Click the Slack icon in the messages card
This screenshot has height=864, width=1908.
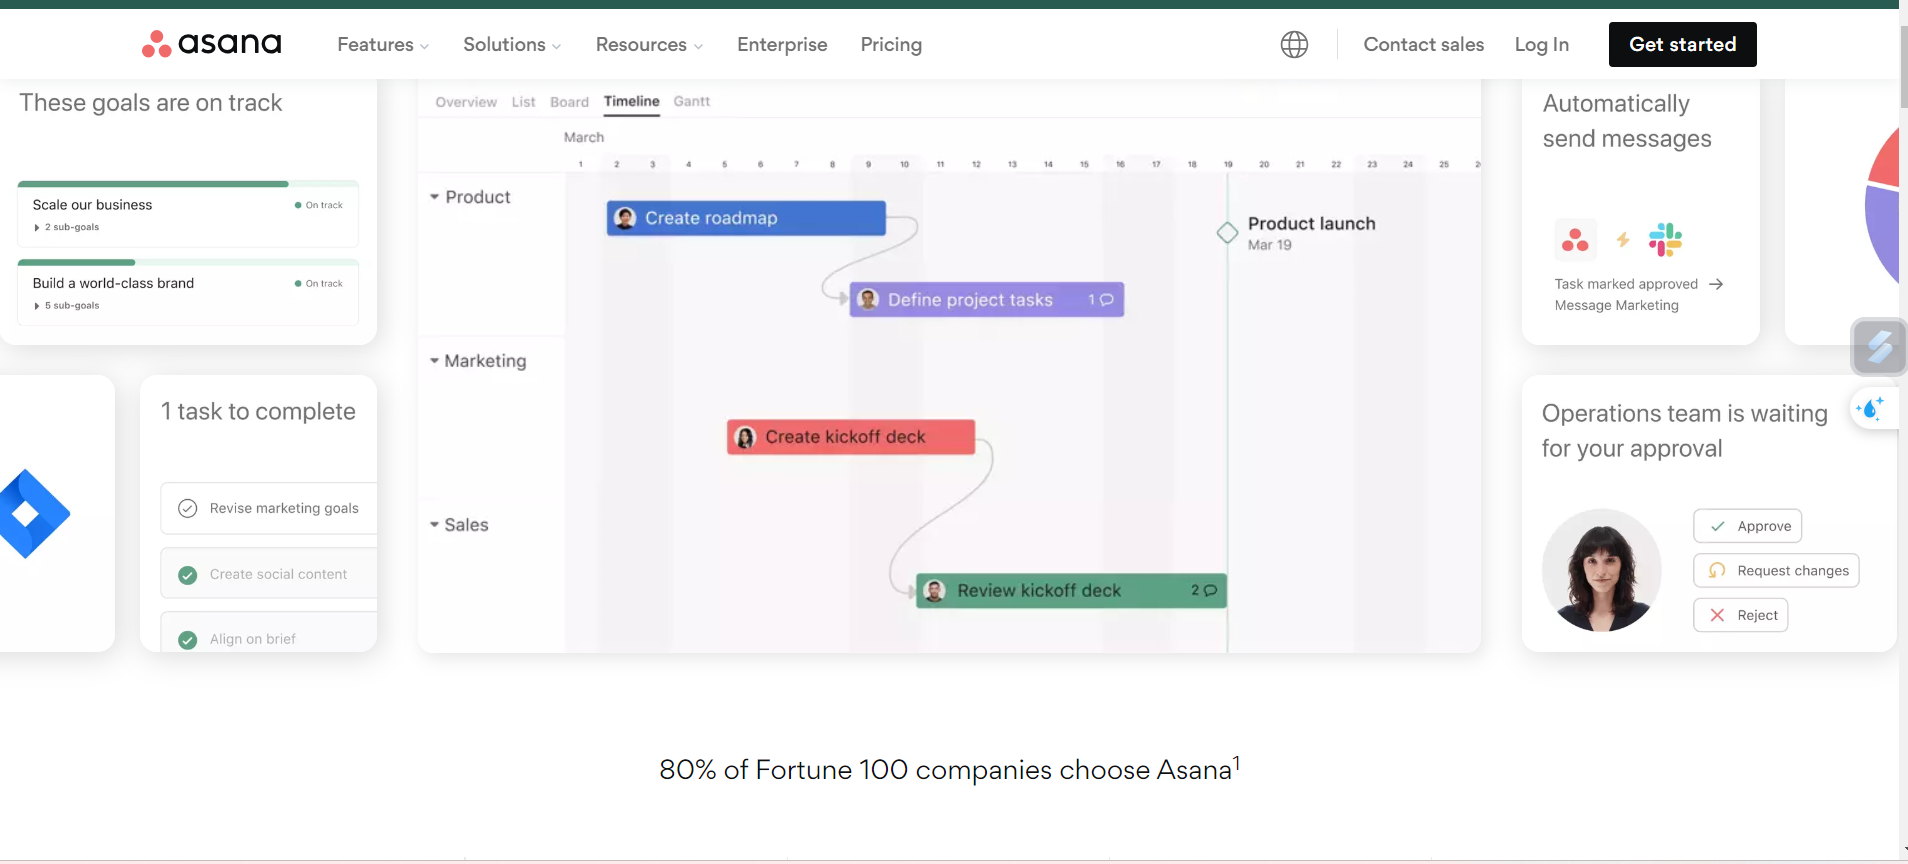click(x=1665, y=240)
